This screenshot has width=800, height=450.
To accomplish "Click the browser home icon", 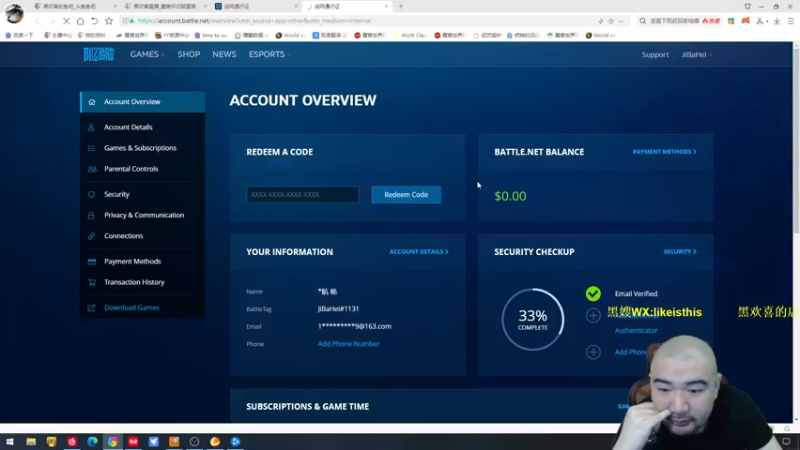I will 80,21.
